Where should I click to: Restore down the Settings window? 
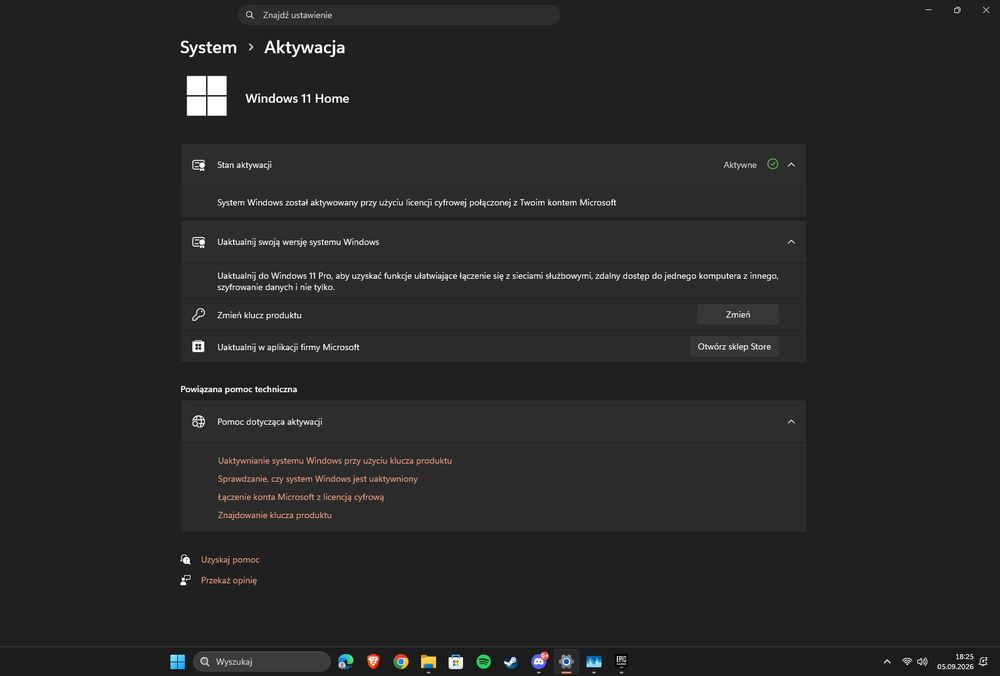pyautogui.click(x=957, y=10)
